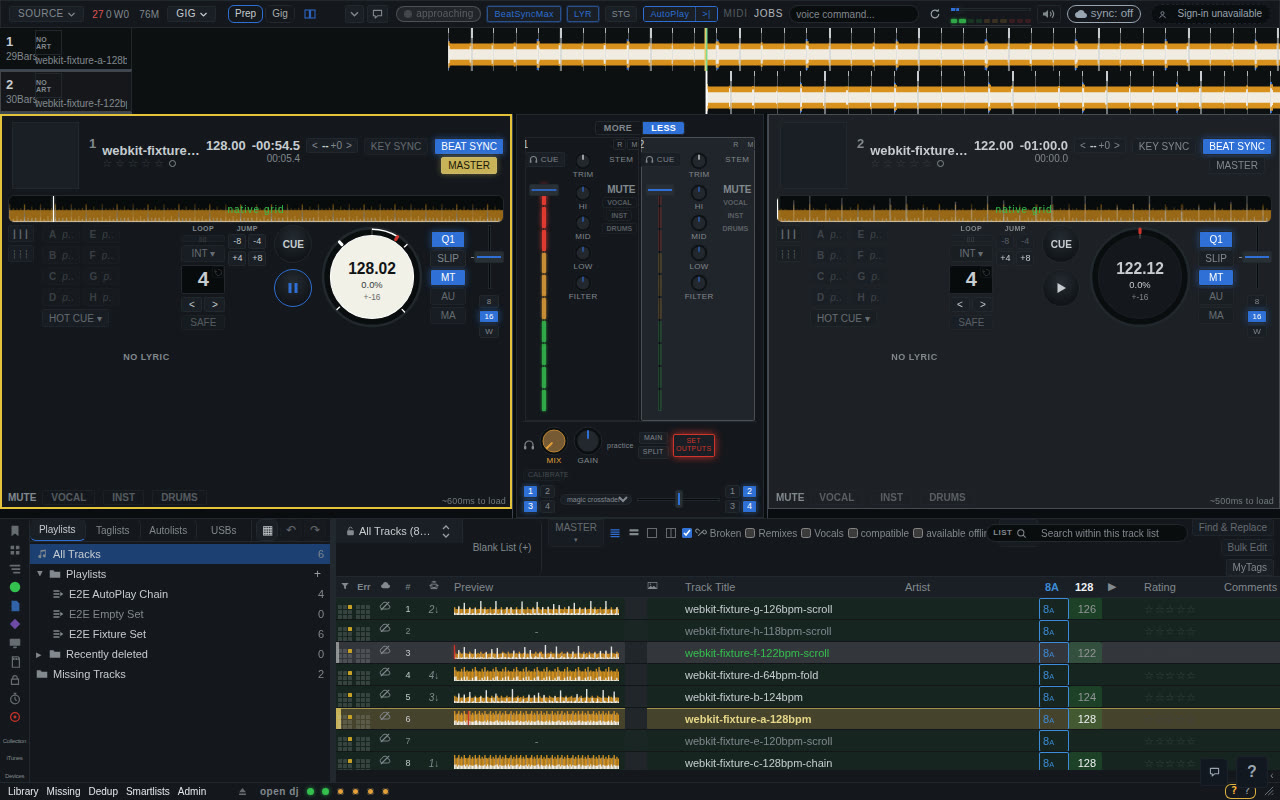
Task: Open the timer icon in library sidebar
Action: point(15,699)
